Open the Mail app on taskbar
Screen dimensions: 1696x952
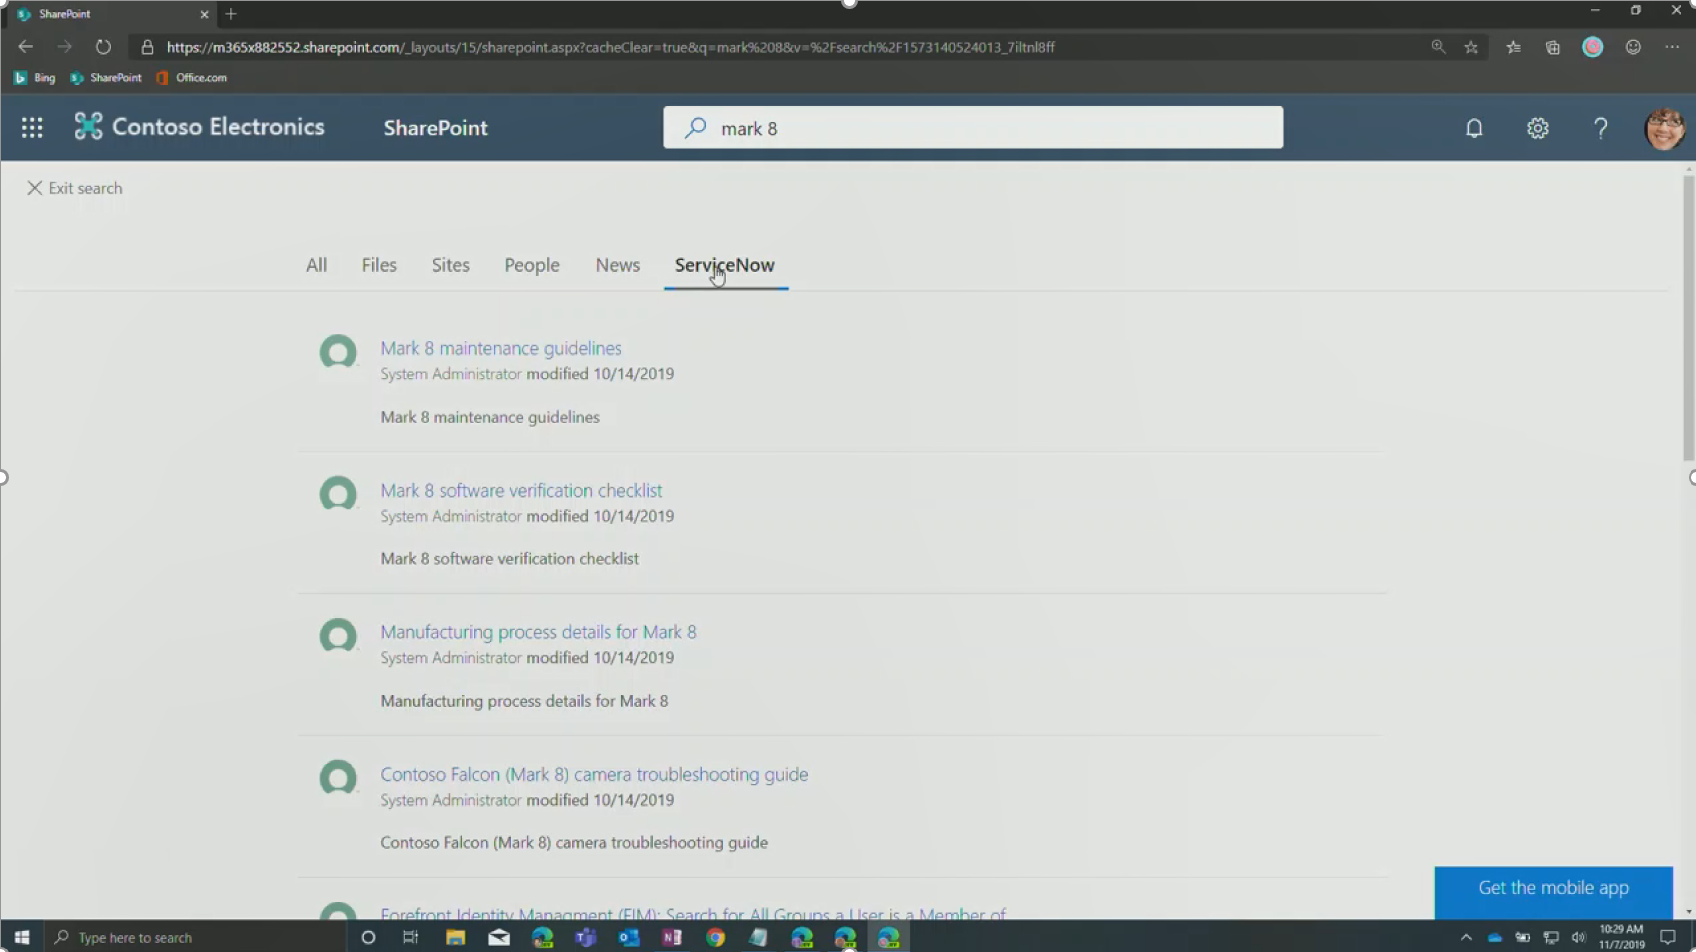(x=499, y=937)
